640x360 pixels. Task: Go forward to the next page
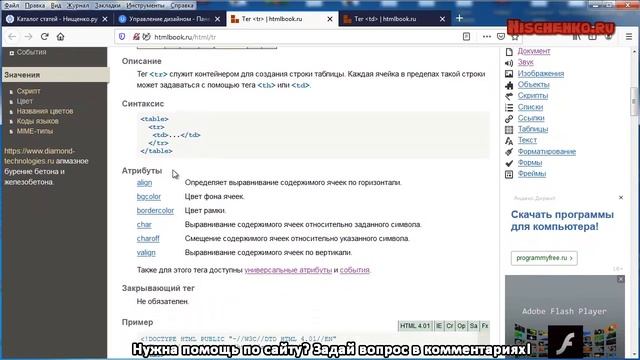click(28, 37)
